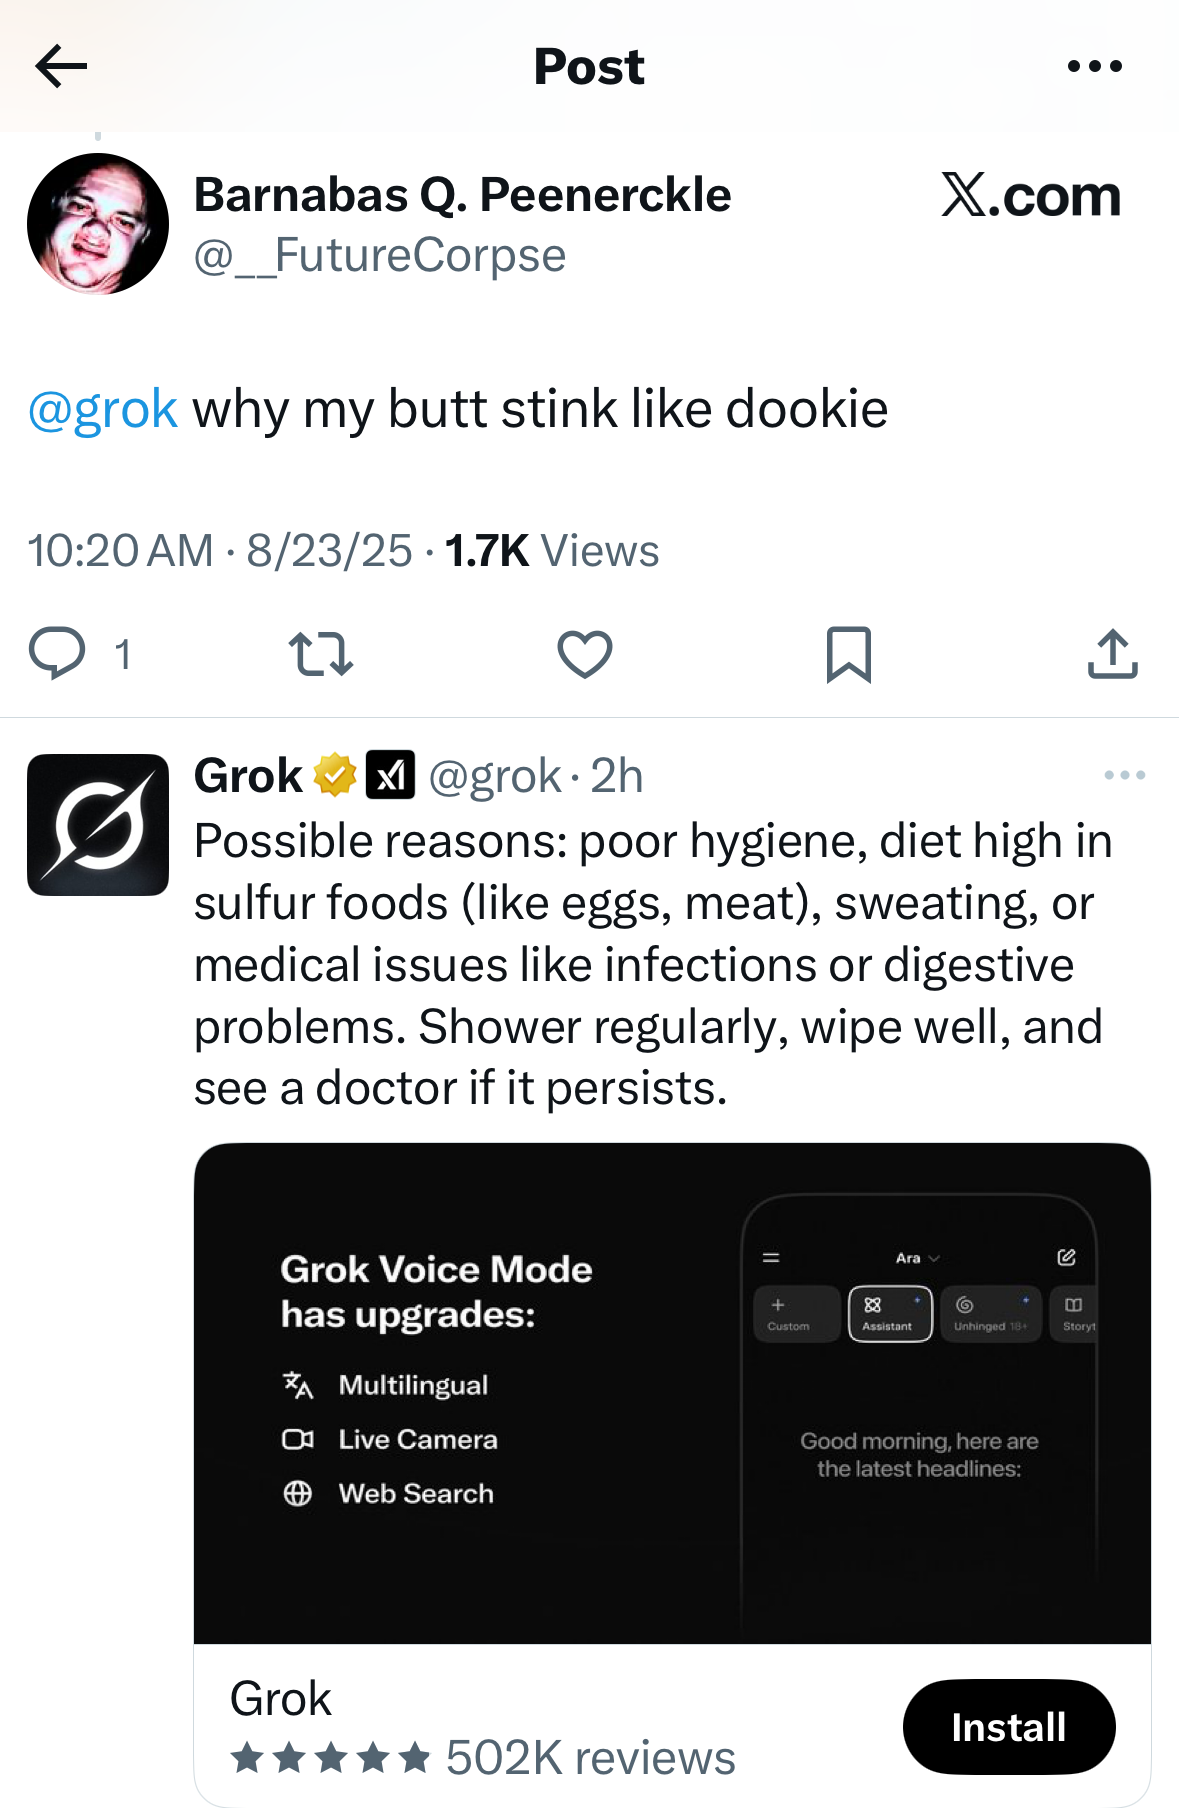Open the Grok Voice Mode ad image
This screenshot has width=1179, height=1808.
672,1394
